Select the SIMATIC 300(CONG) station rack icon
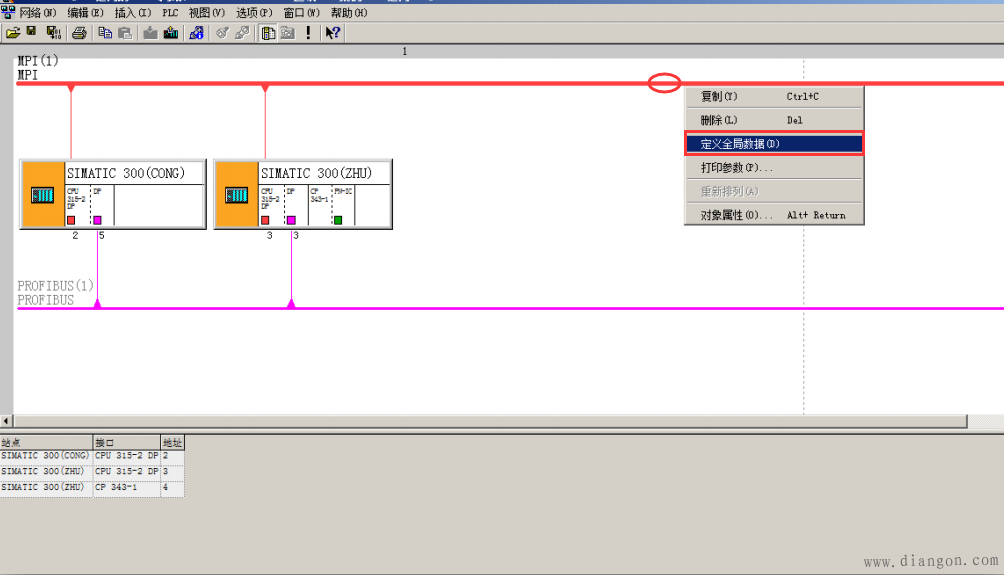Screen dimensions: 1004x575 pos(43,195)
